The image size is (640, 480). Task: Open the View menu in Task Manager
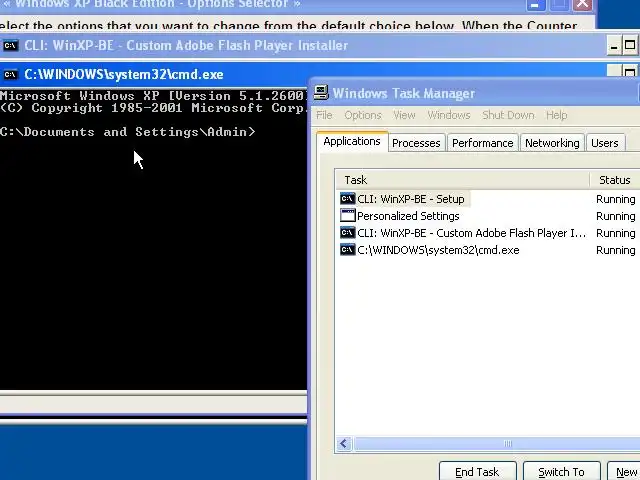point(404,115)
